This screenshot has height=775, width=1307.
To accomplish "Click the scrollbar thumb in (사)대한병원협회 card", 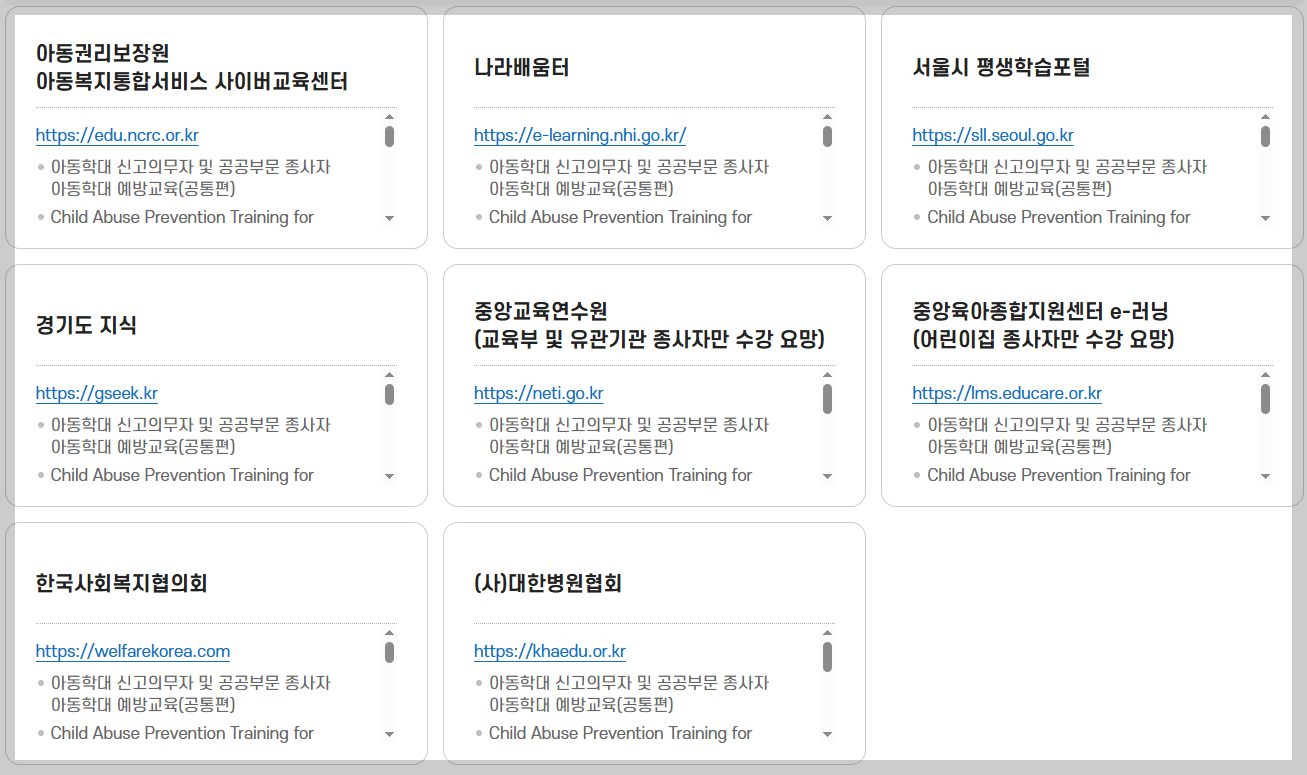I will pyautogui.click(x=827, y=657).
